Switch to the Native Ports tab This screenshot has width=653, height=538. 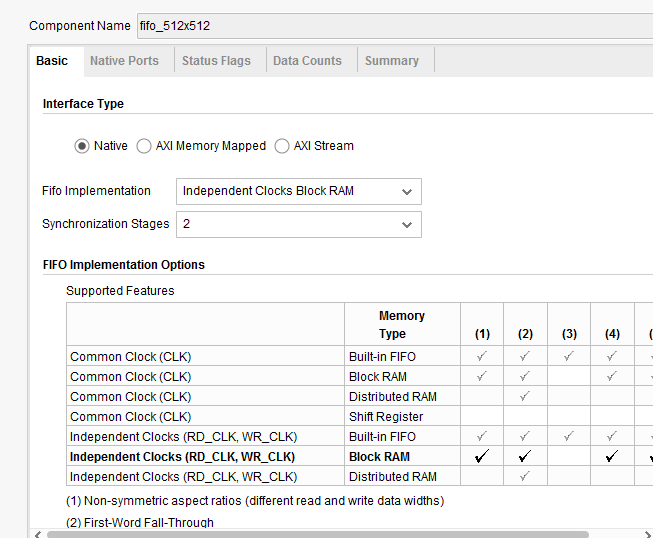124,61
